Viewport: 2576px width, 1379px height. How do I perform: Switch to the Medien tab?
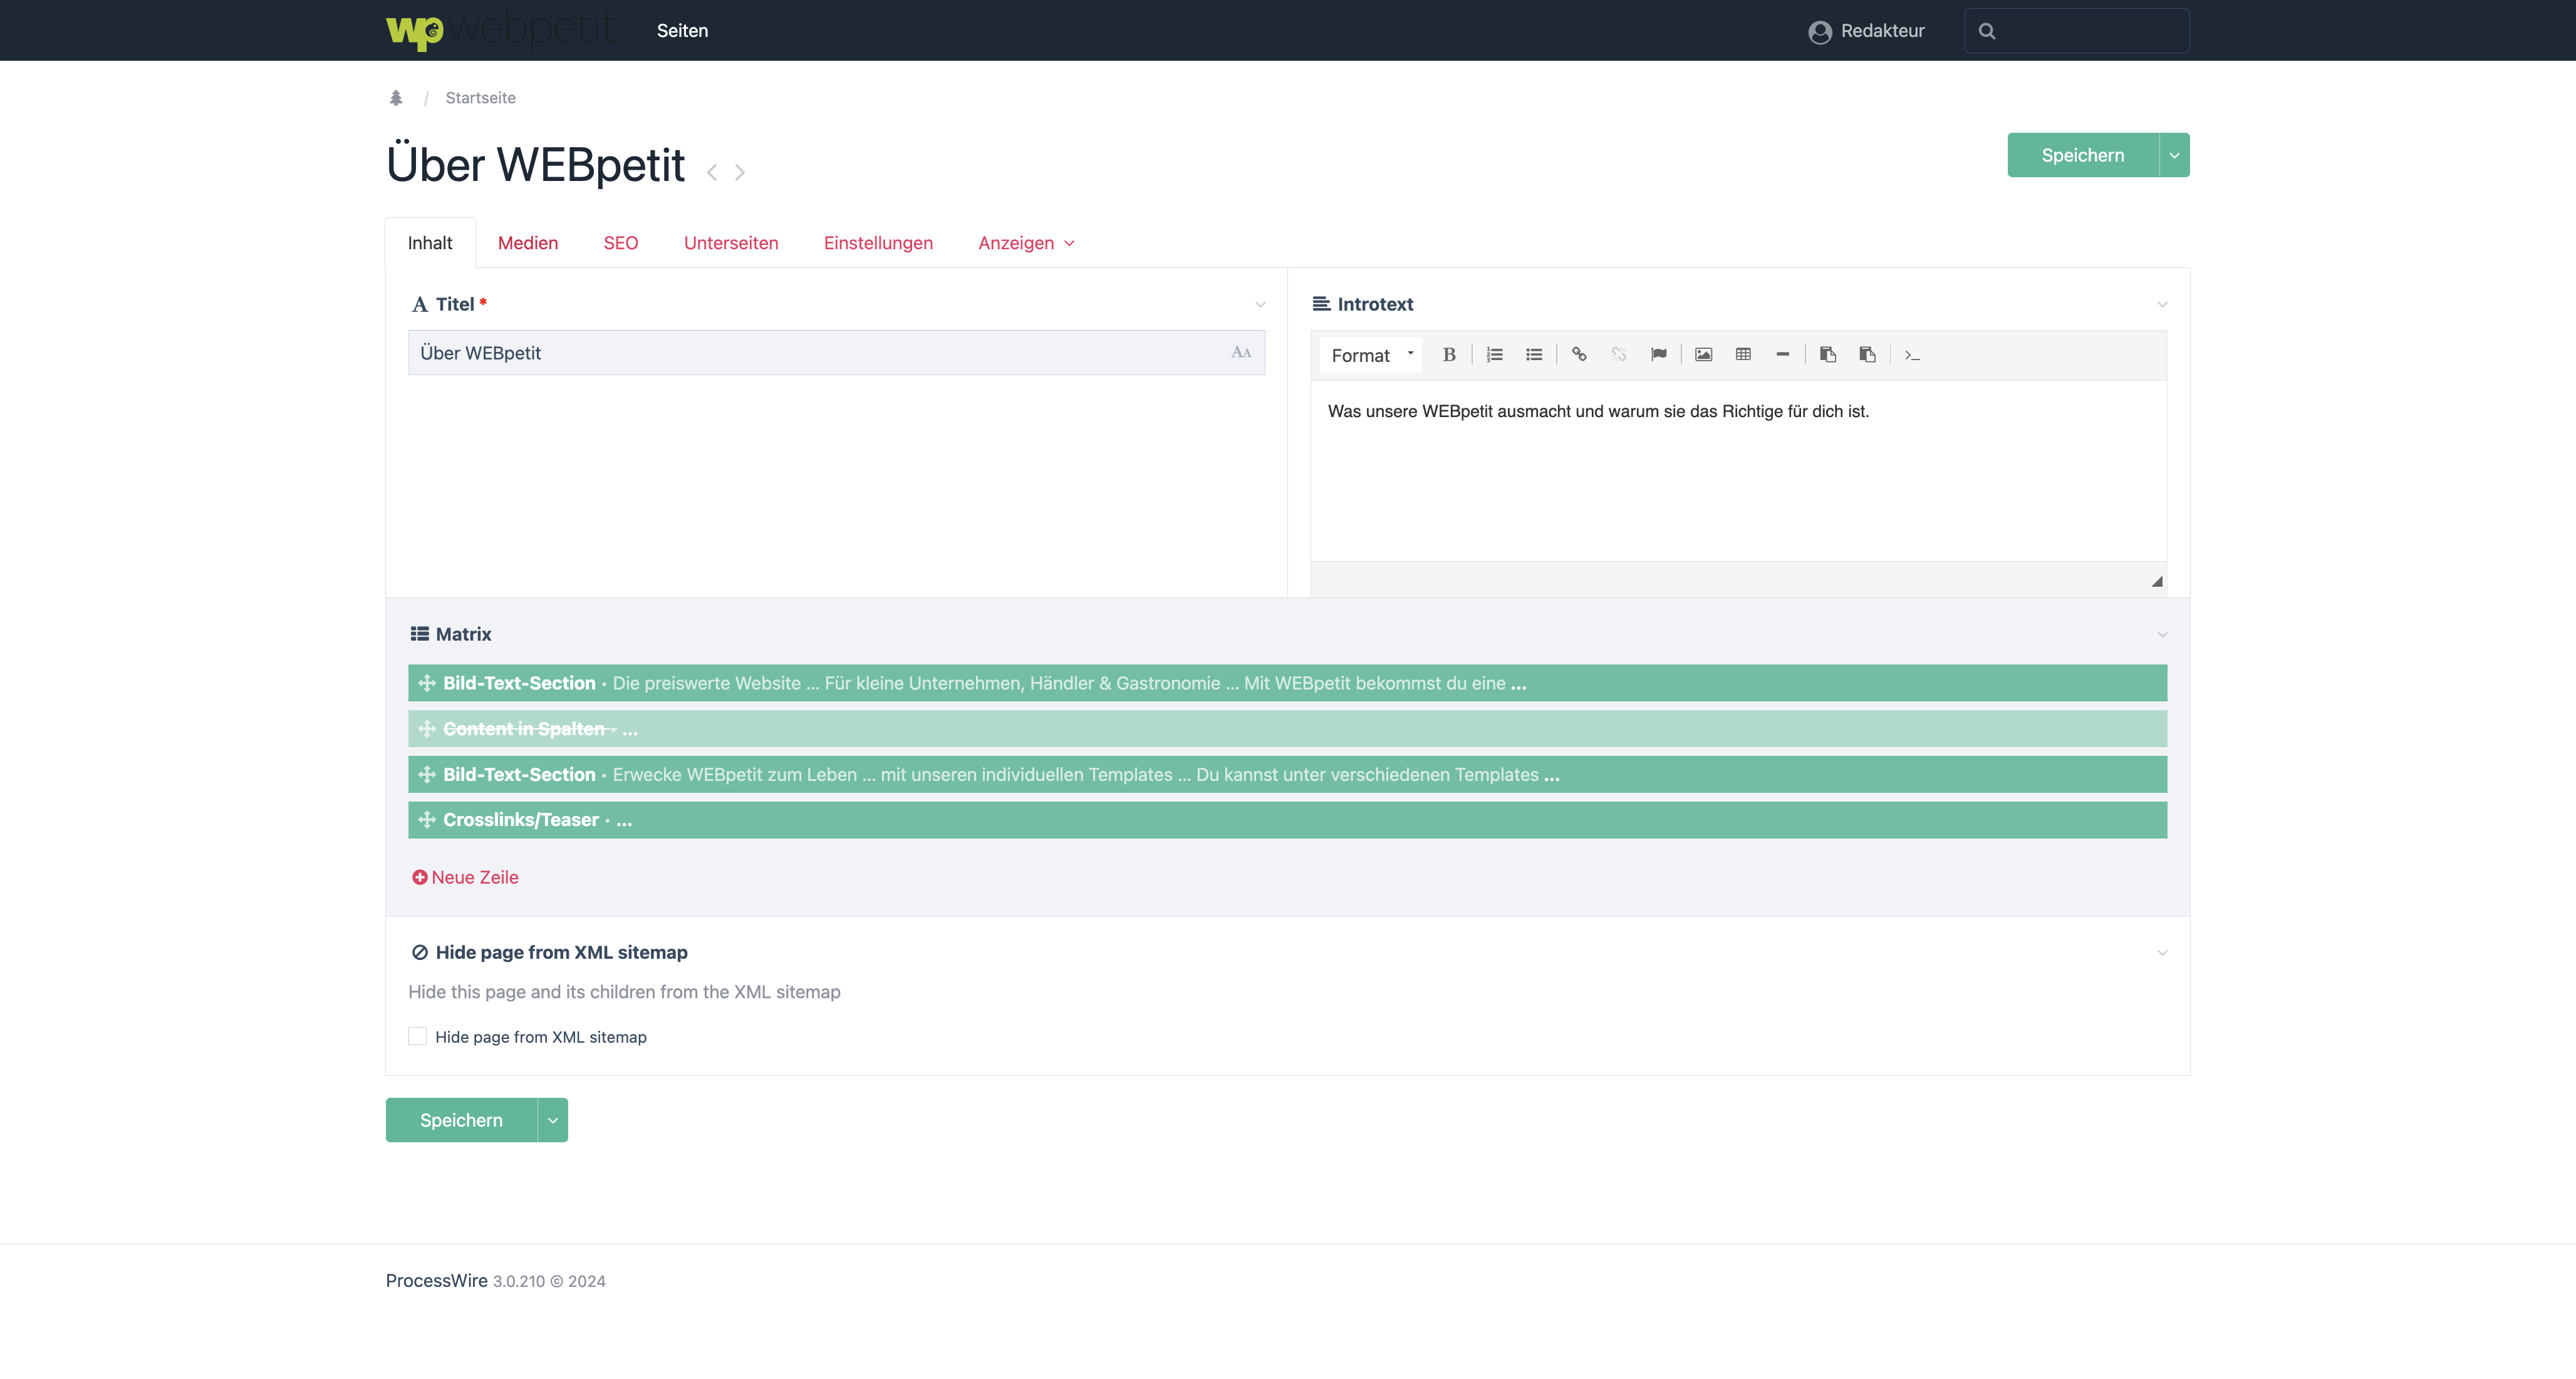[528, 243]
